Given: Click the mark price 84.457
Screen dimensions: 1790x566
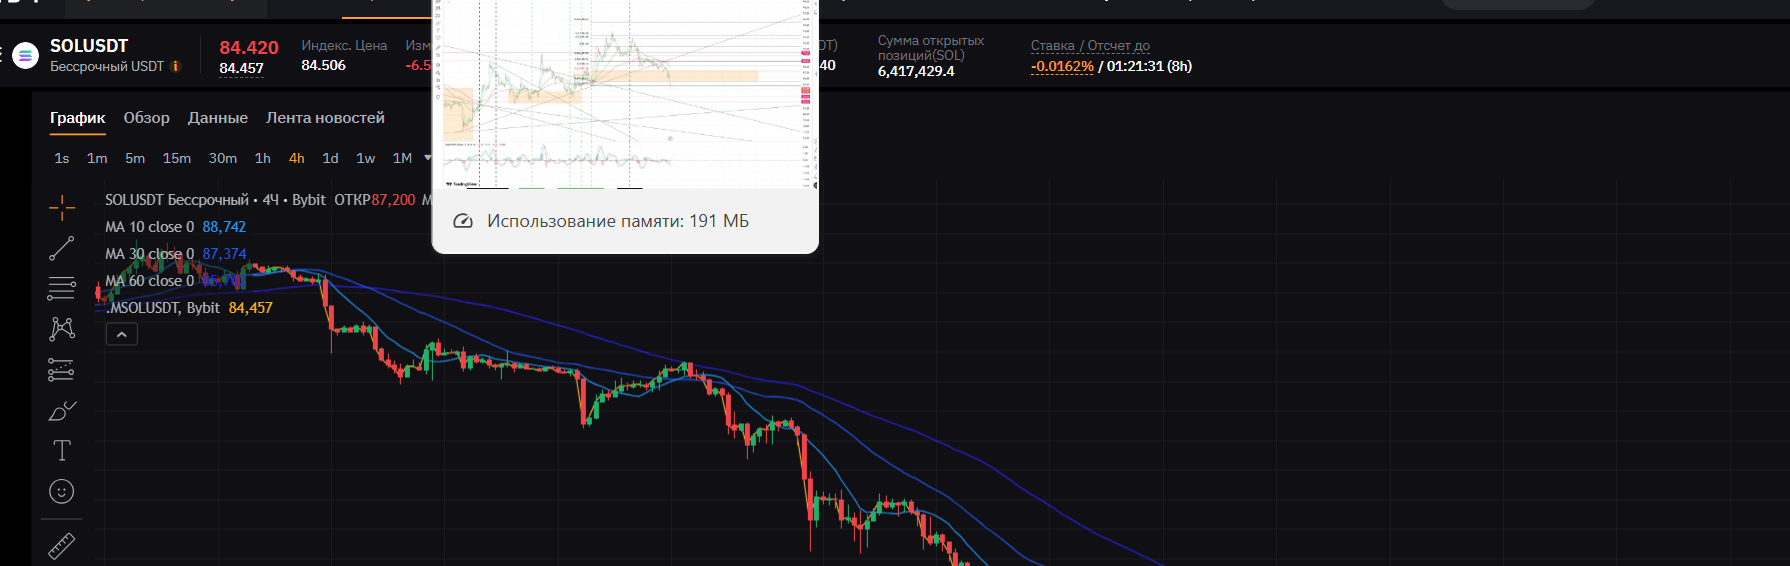Looking at the screenshot, I should coord(242,69).
